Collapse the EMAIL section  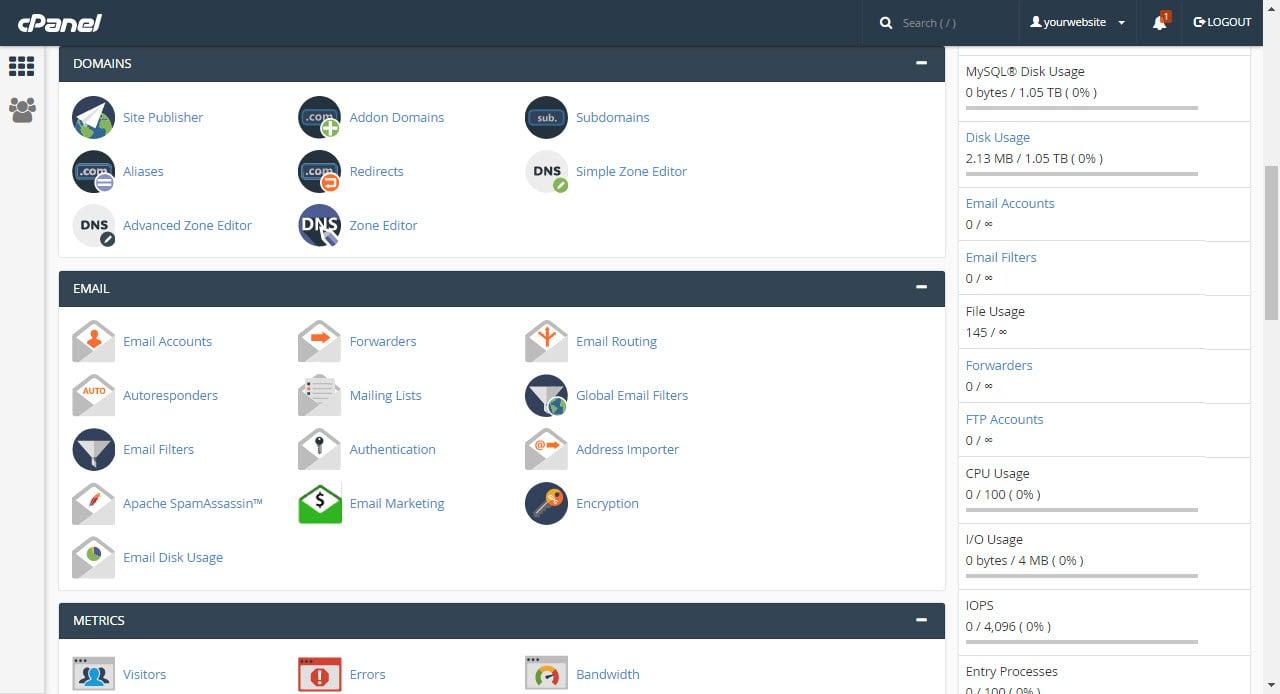point(921,288)
